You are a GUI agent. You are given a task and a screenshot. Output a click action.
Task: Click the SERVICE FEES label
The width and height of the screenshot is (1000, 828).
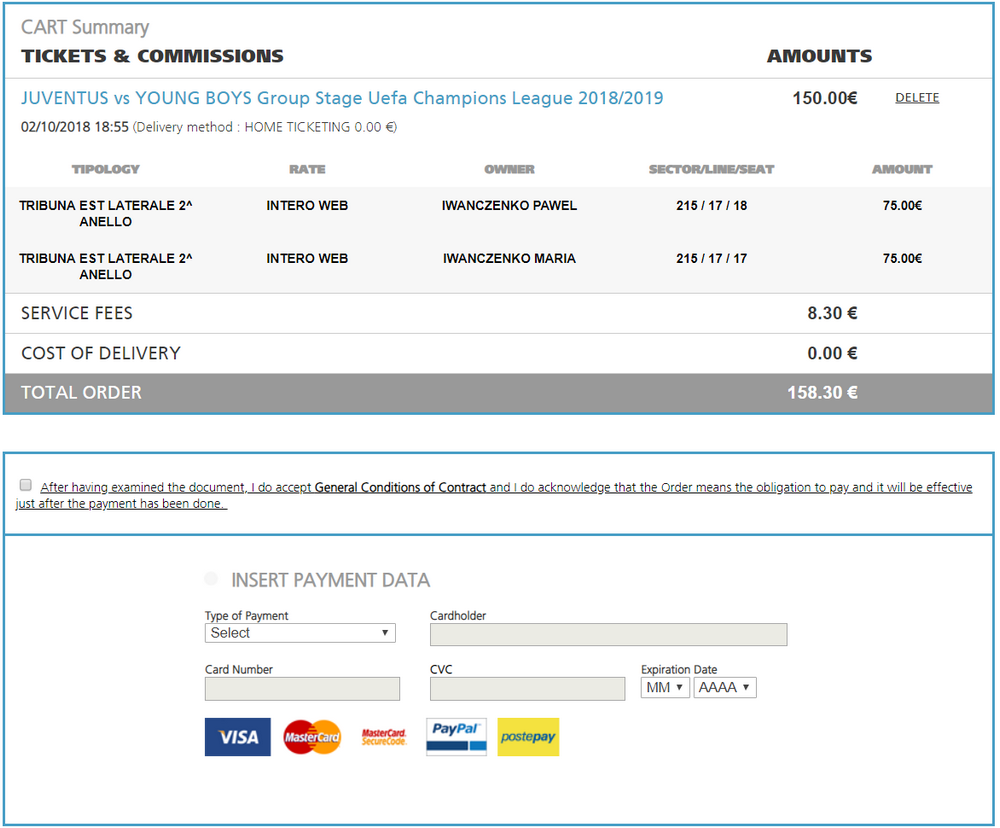coord(77,313)
